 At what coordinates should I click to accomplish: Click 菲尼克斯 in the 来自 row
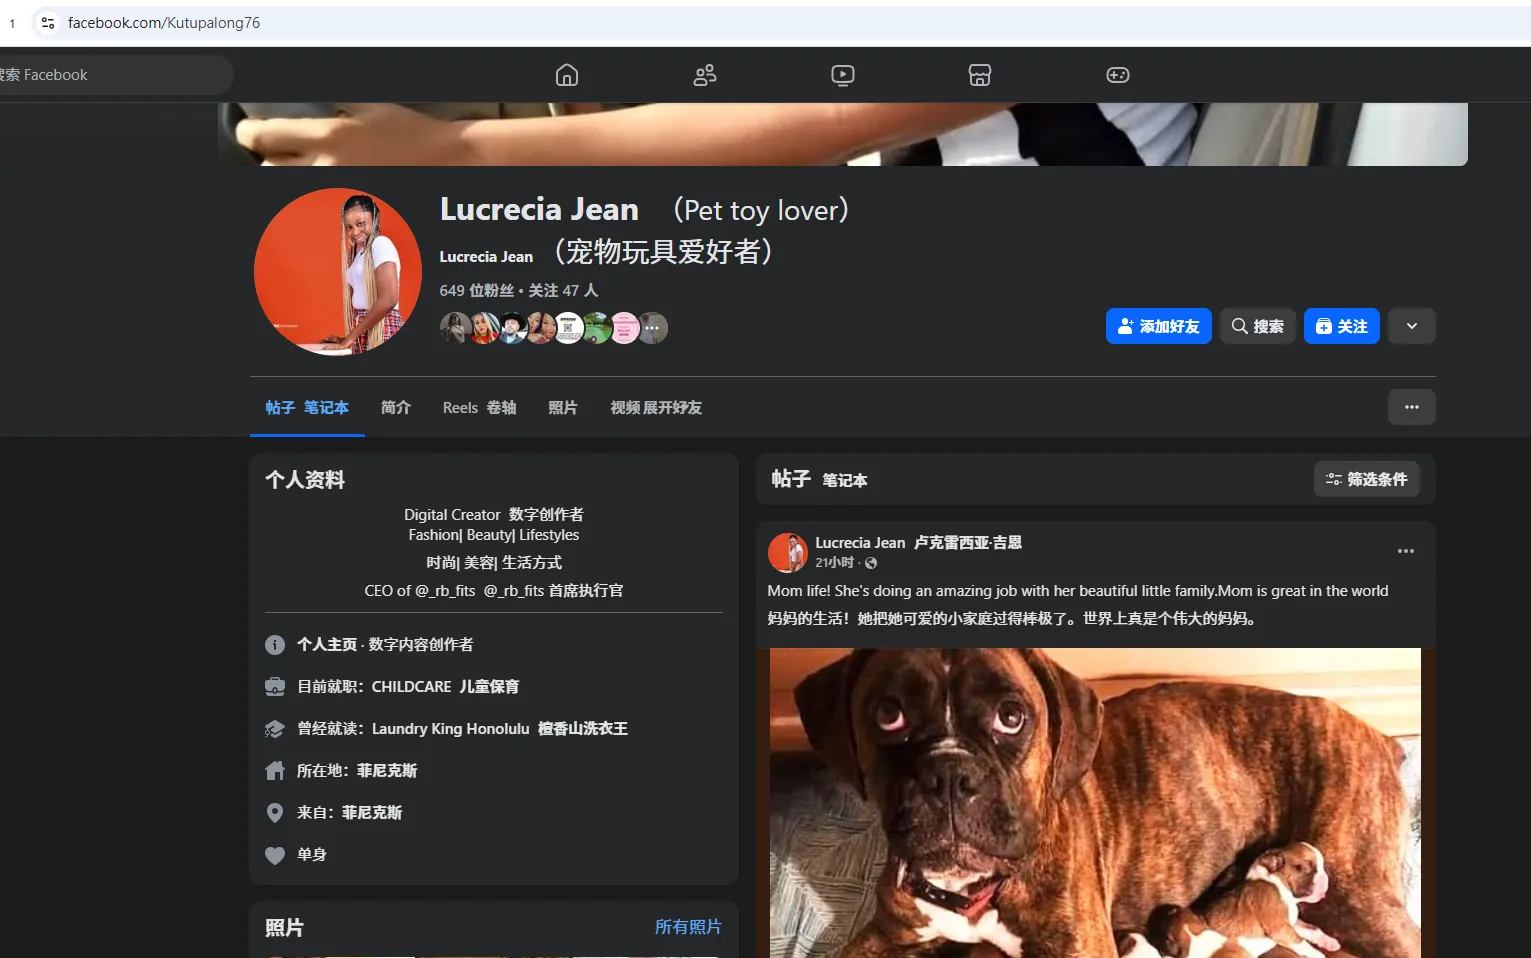[372, 813]
